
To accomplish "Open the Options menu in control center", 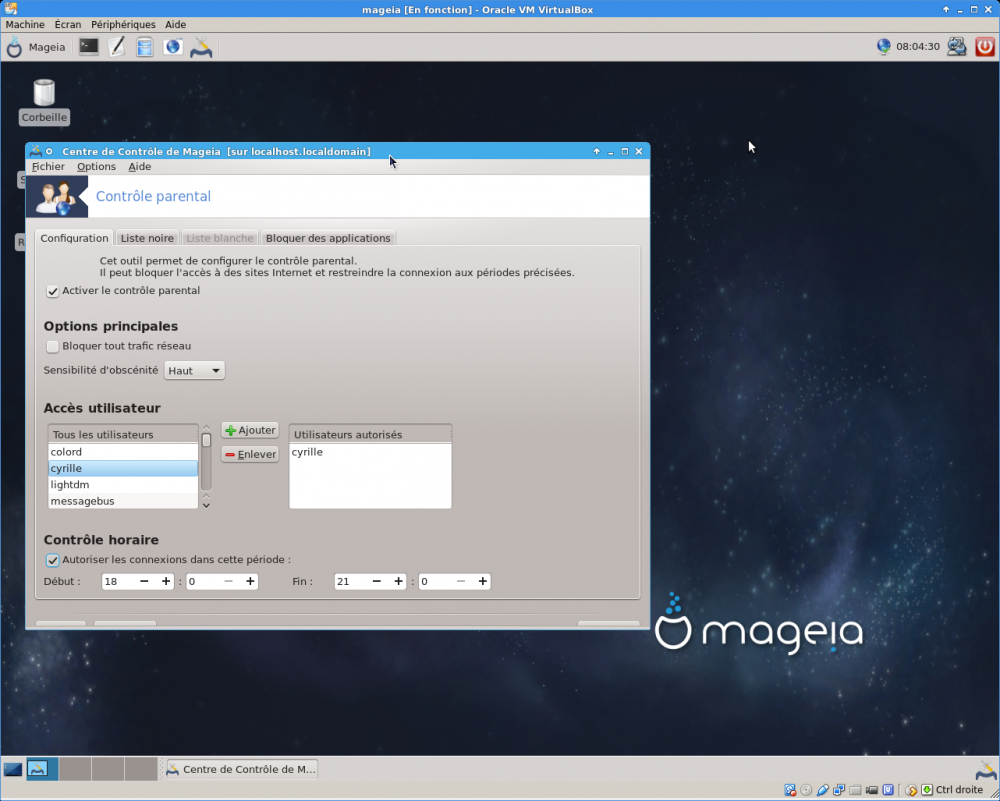I will [x=96, y=166].
